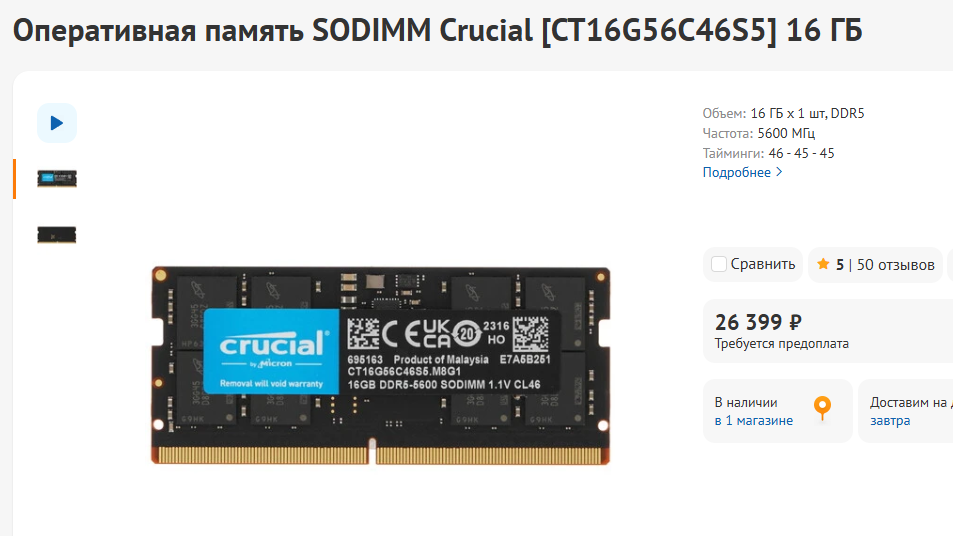
Task: Tick the Сравнить checkbox
Action: click(718, 264)
